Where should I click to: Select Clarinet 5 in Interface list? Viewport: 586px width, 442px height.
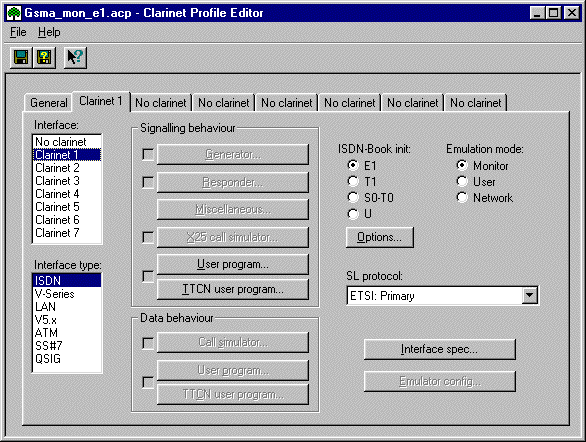[67, 207]
